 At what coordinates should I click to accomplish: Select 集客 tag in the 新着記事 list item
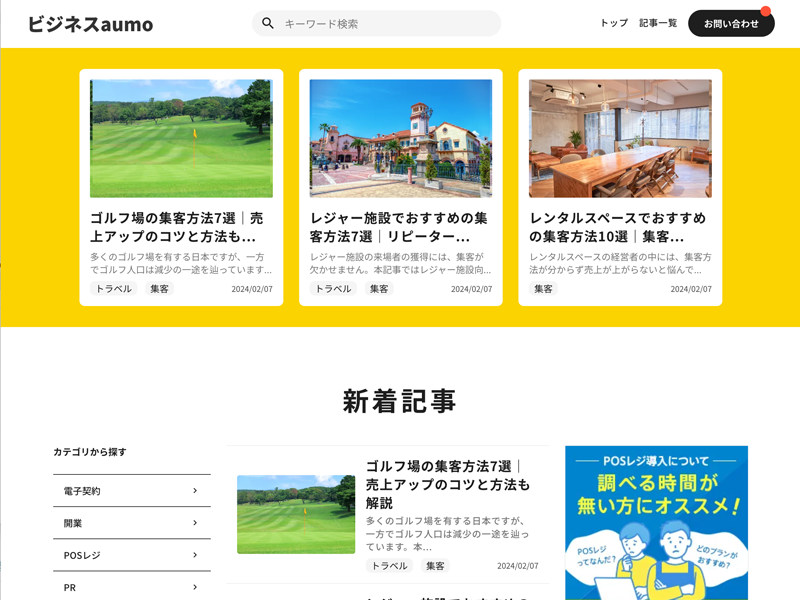click(x=435, y=566)
